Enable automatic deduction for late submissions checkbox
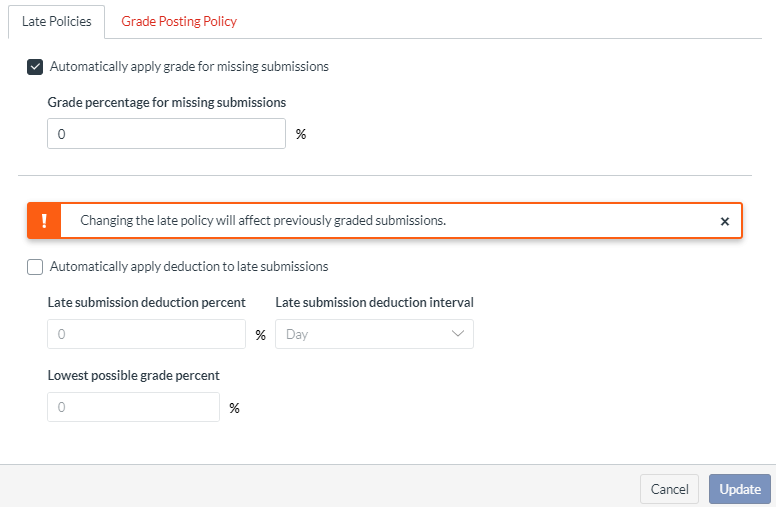The height and width of the screenshot is (507, 776). 35,267
